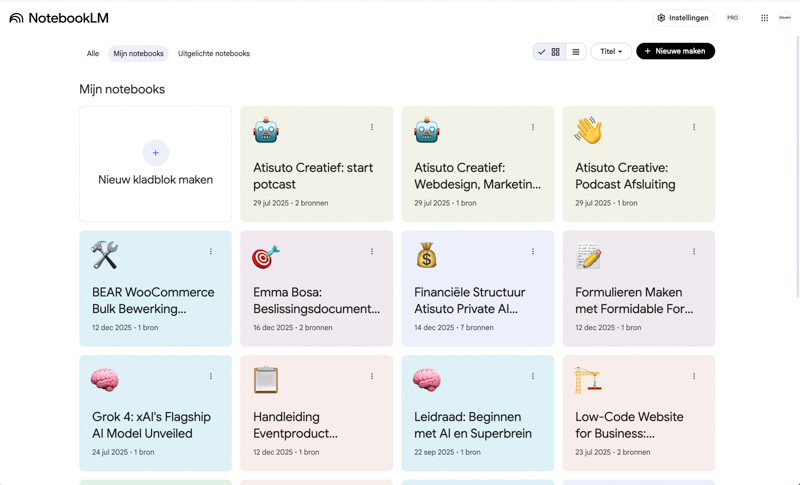The image size is (800, 485).
Task: Click the Nieuwe maken button
Action: point(675,51)
